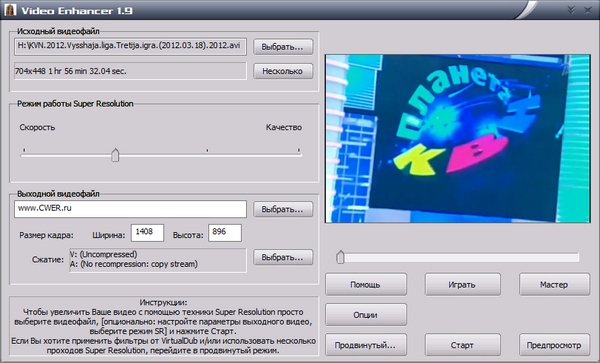Image resolution: width=600 pixels, height=363 pixels.
Task: Click the Несколько button
Action: 283,71
